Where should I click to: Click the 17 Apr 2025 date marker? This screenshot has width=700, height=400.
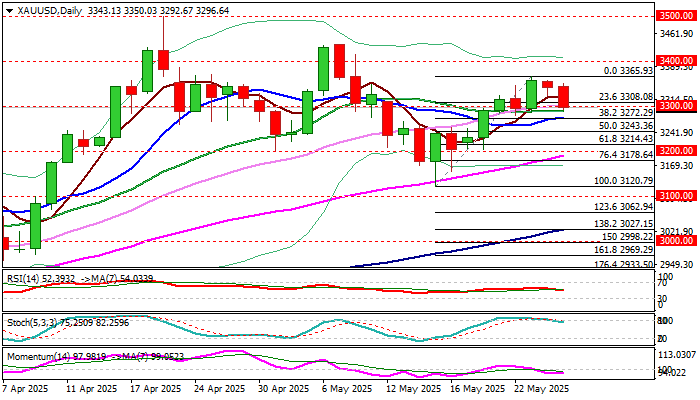click(x=156, y=389)
